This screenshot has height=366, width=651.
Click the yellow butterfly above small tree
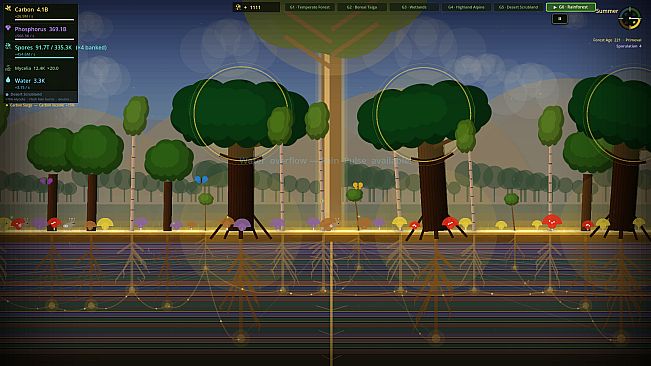[x=357, y=185]
